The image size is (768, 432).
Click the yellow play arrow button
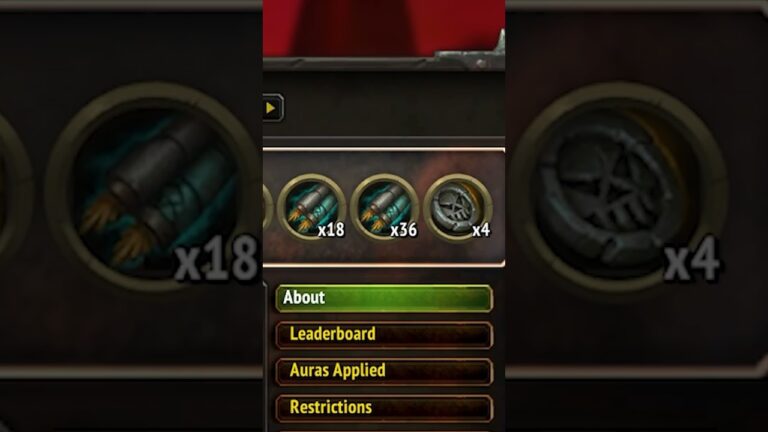pos(272,108)
